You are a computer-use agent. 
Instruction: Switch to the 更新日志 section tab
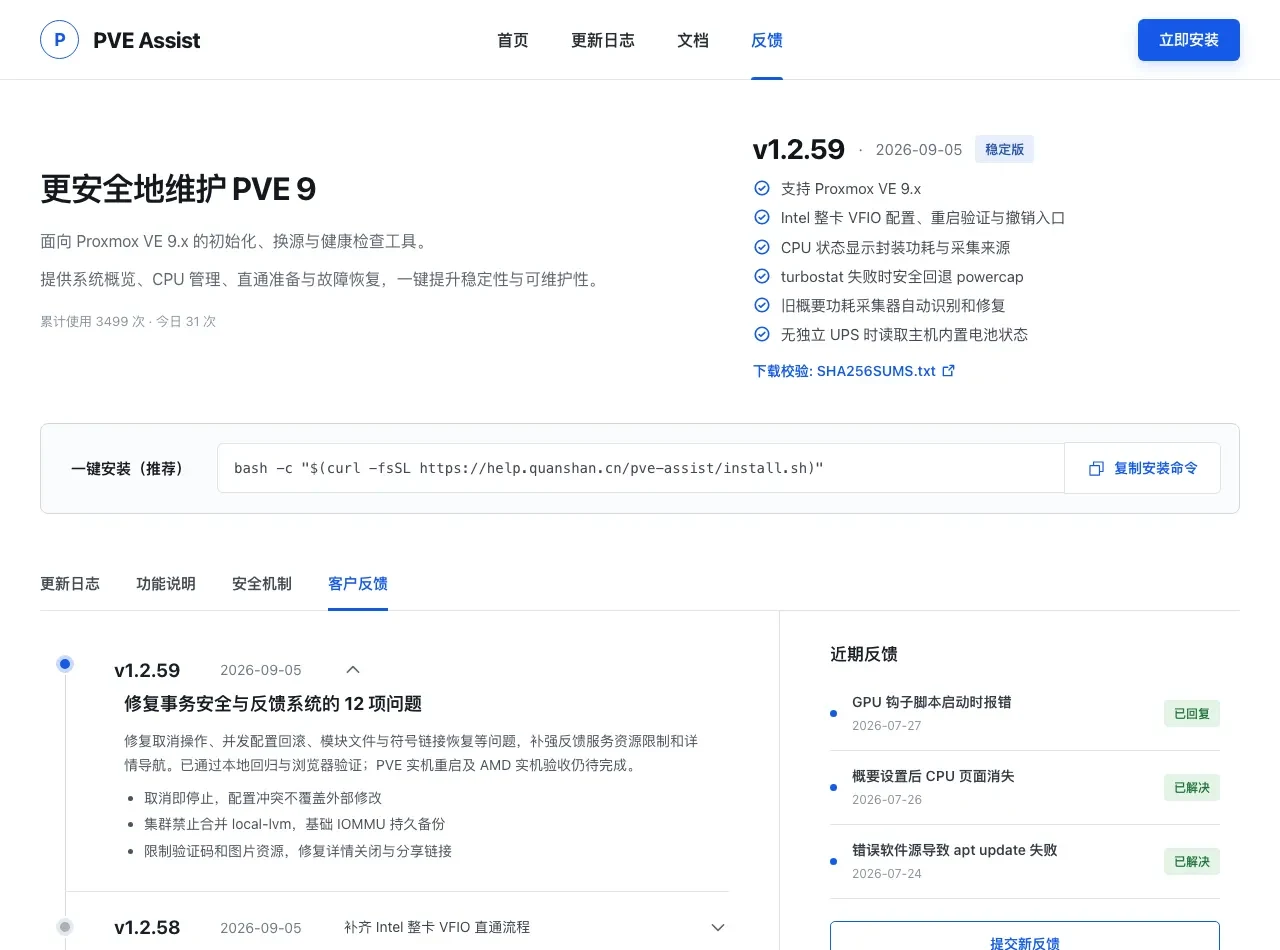click(x=70, y=584)
